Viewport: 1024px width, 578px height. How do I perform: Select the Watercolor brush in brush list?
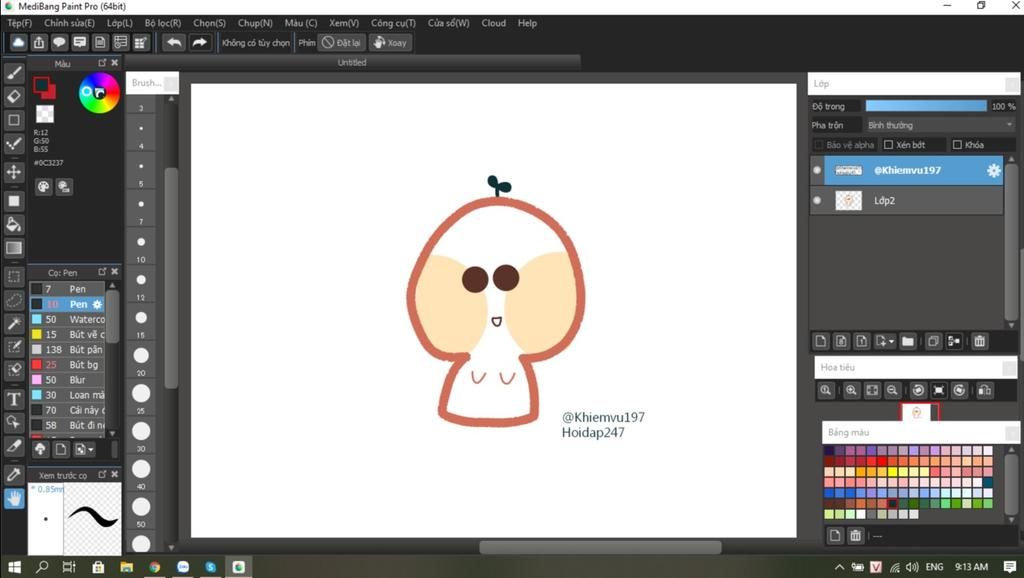click(x=68, y=319)
